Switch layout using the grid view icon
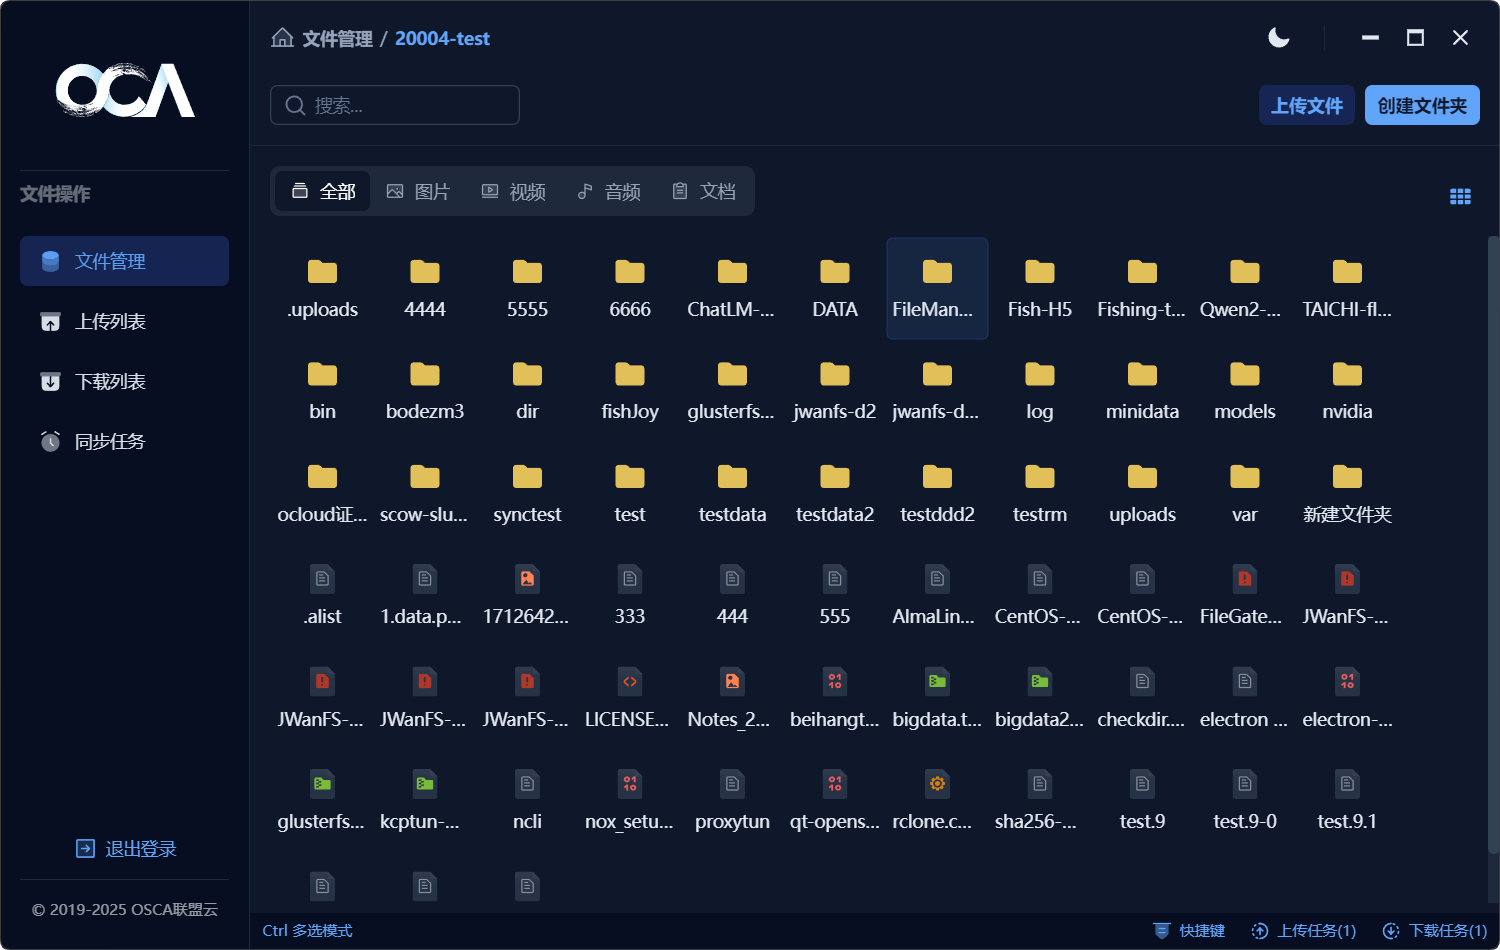 point(1460,197)
